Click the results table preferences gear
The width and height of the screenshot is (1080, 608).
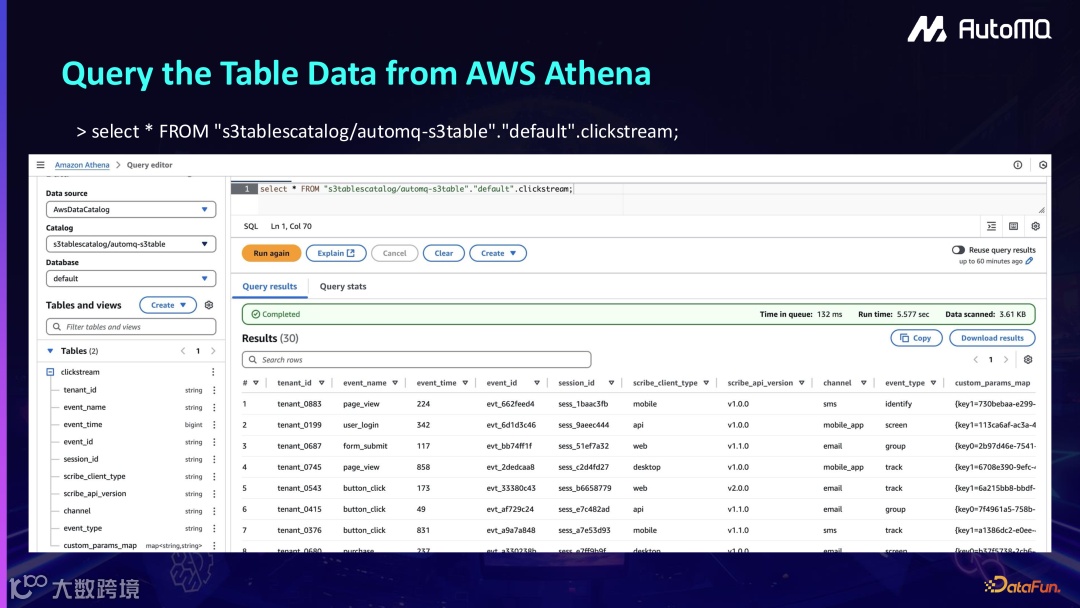tap(1028, 360)
